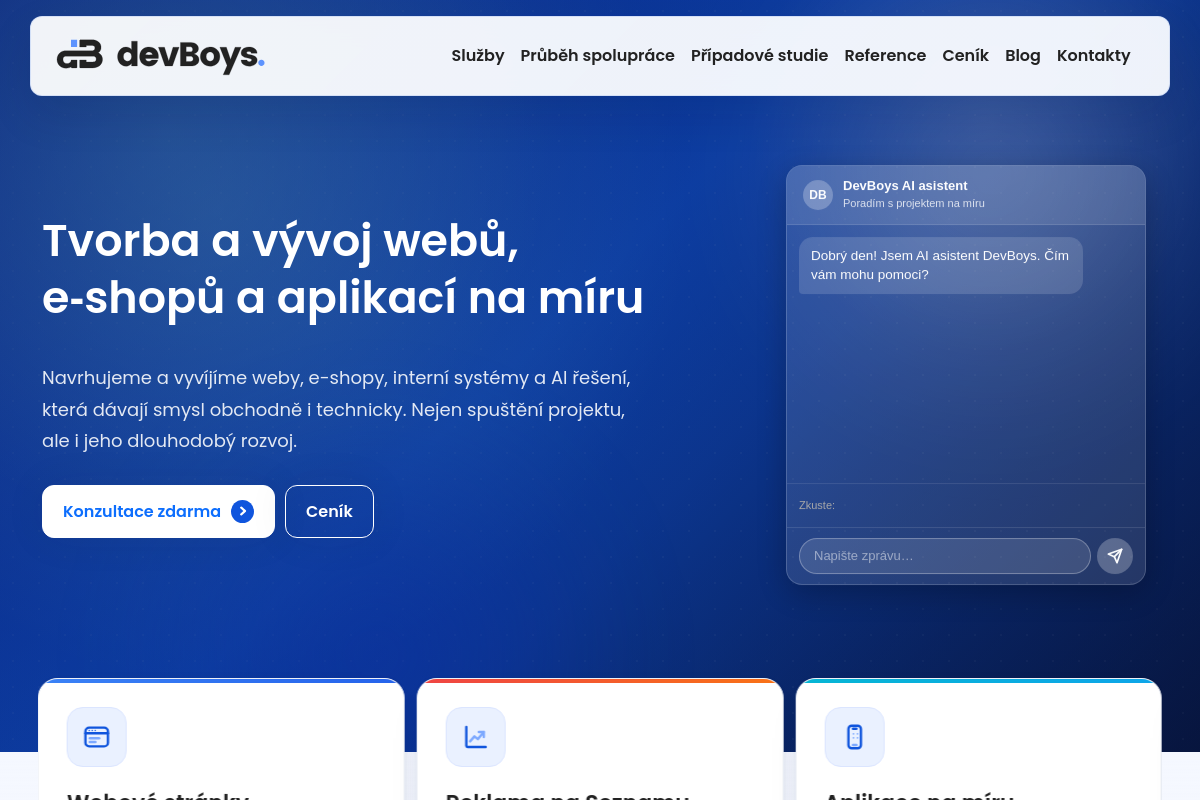
Task: Navigate to Reference
Action: (885, 56)
